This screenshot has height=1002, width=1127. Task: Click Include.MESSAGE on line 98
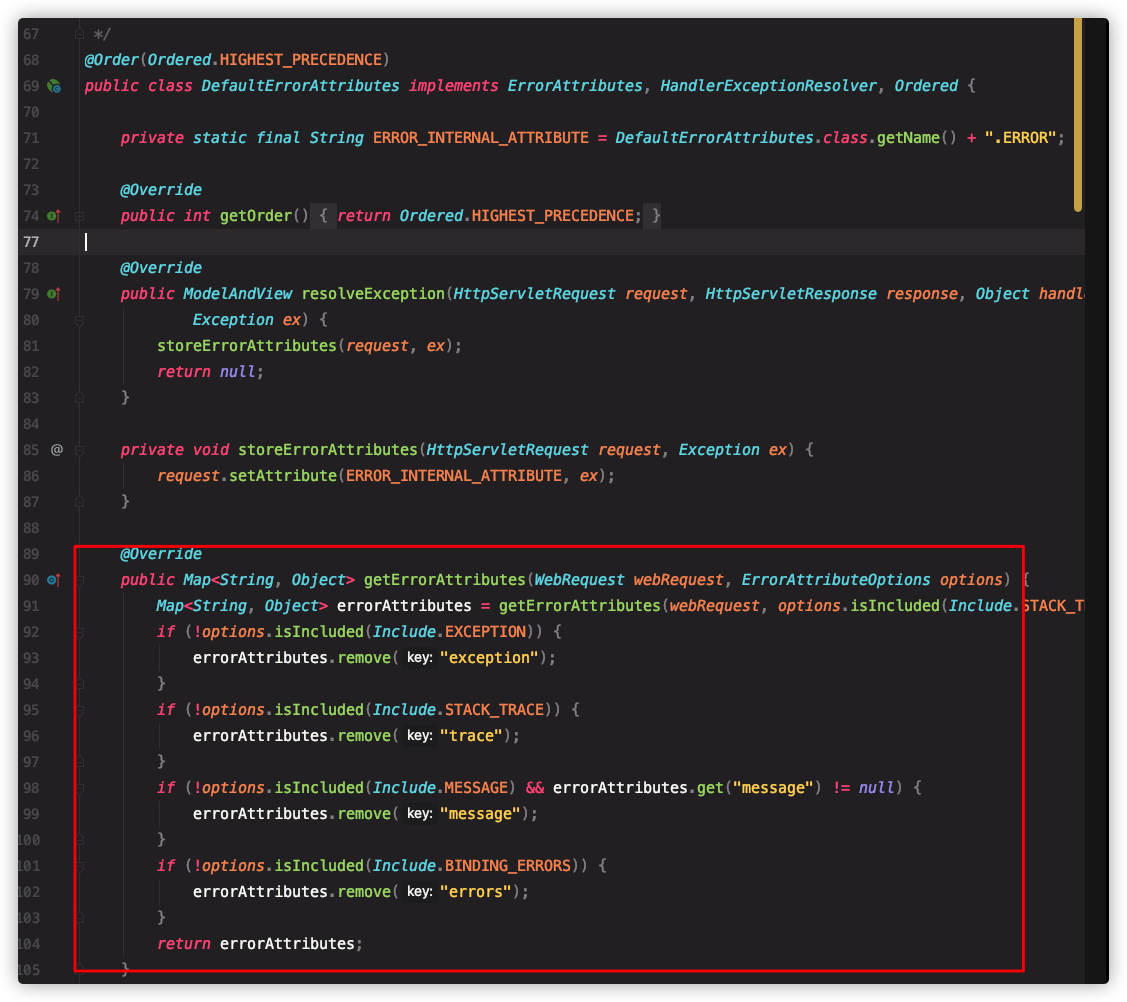click(440, 788)
